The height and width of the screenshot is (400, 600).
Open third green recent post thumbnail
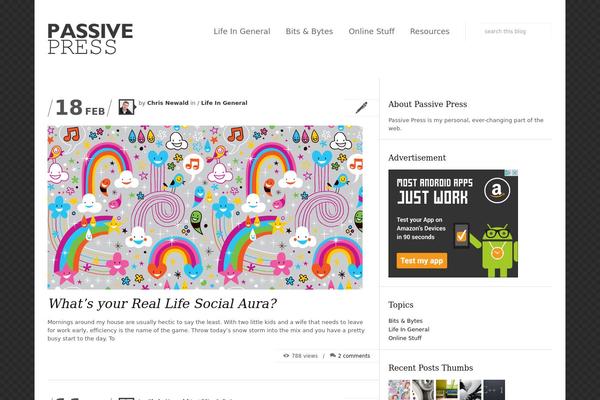(x=447, y=390)
